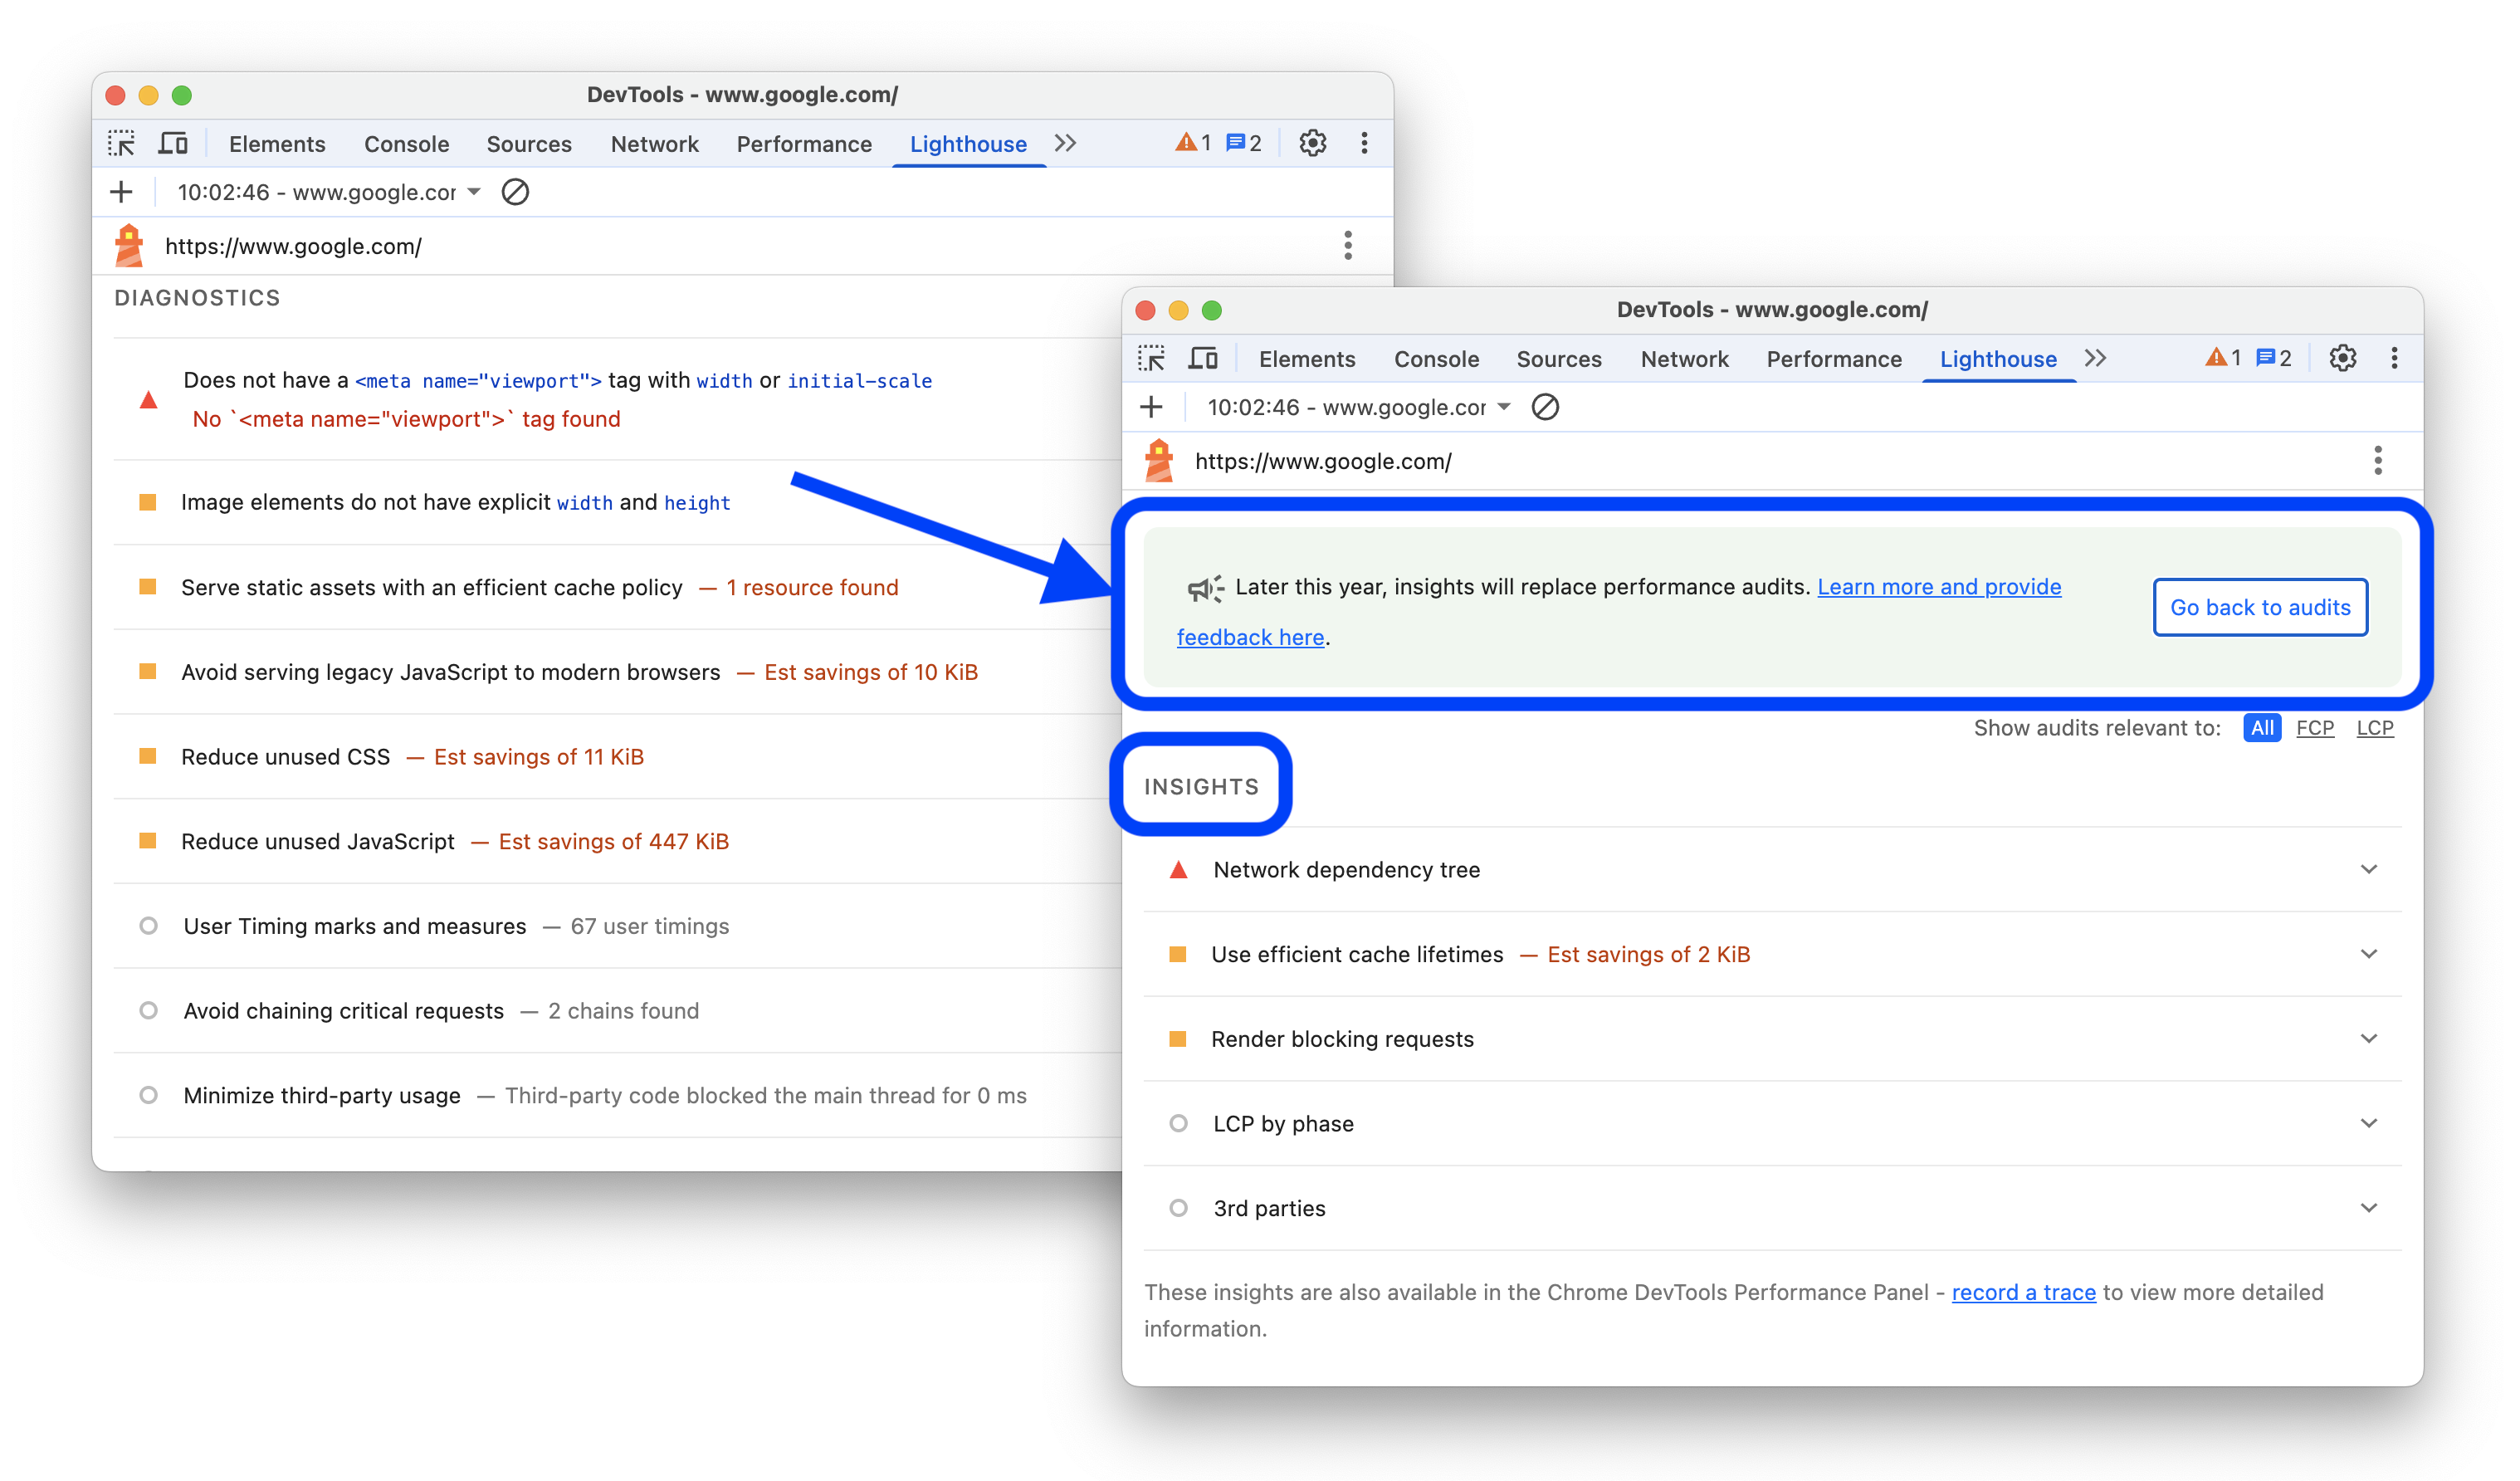Filter audits by FCP

(2316, 728)
